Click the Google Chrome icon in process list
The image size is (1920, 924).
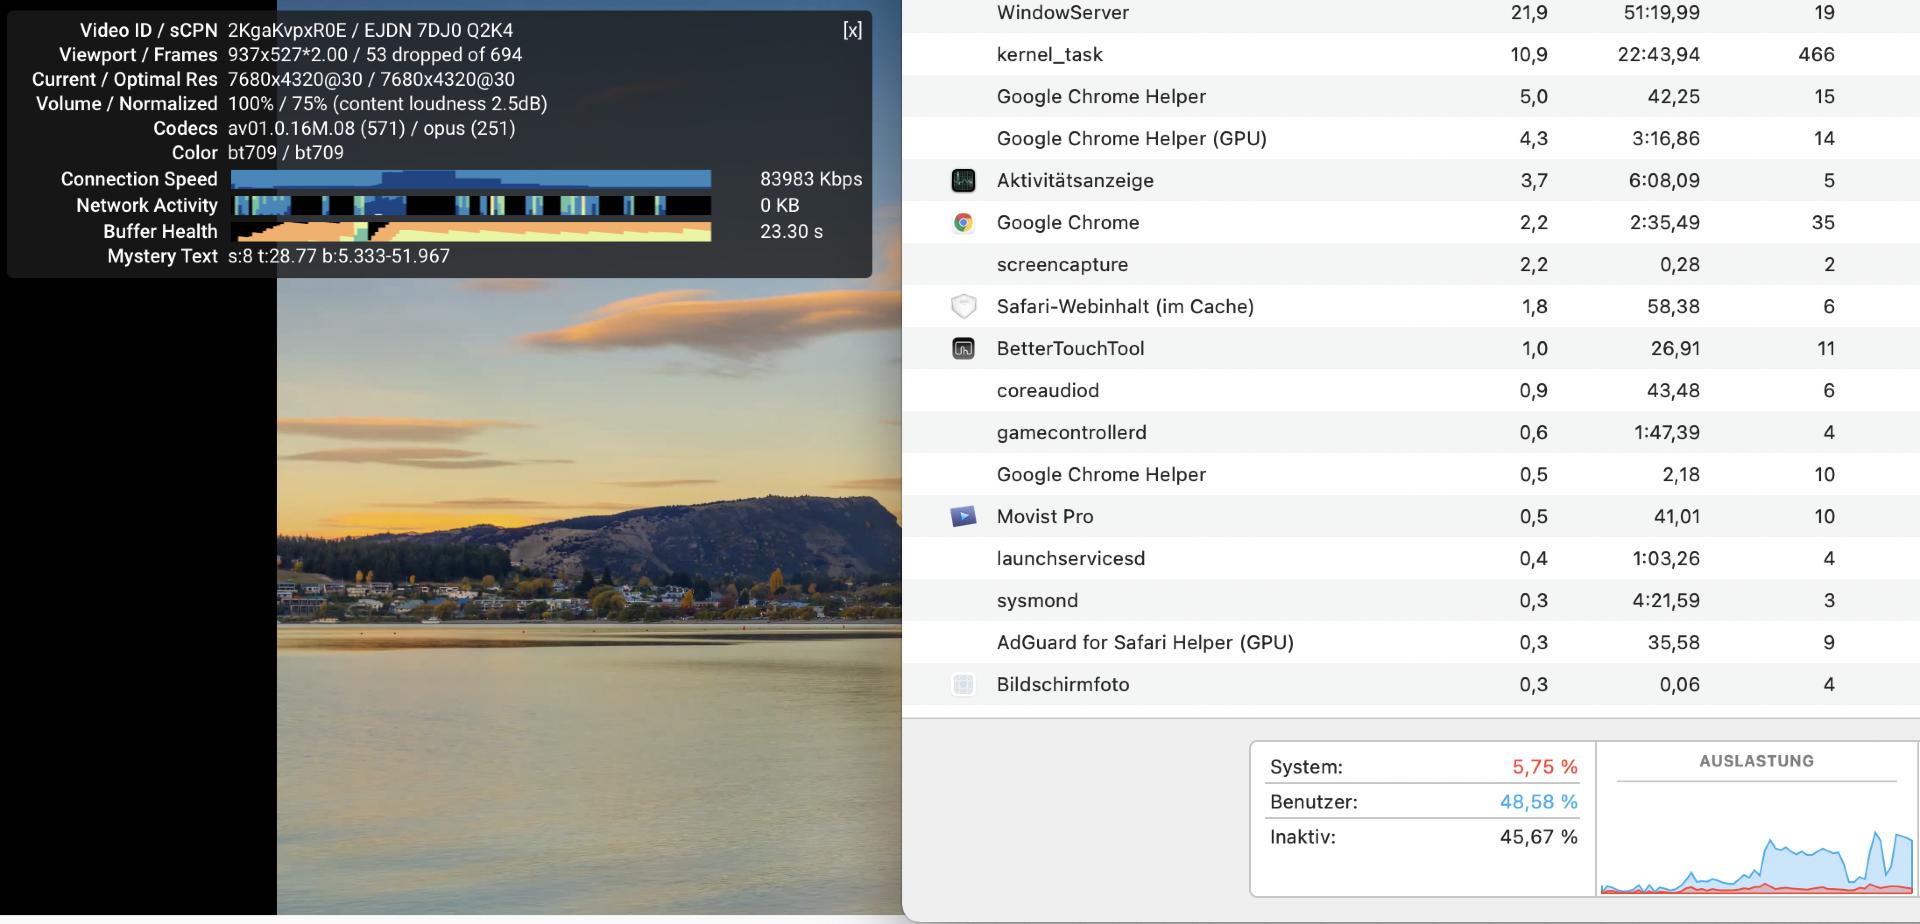[963, 223]
